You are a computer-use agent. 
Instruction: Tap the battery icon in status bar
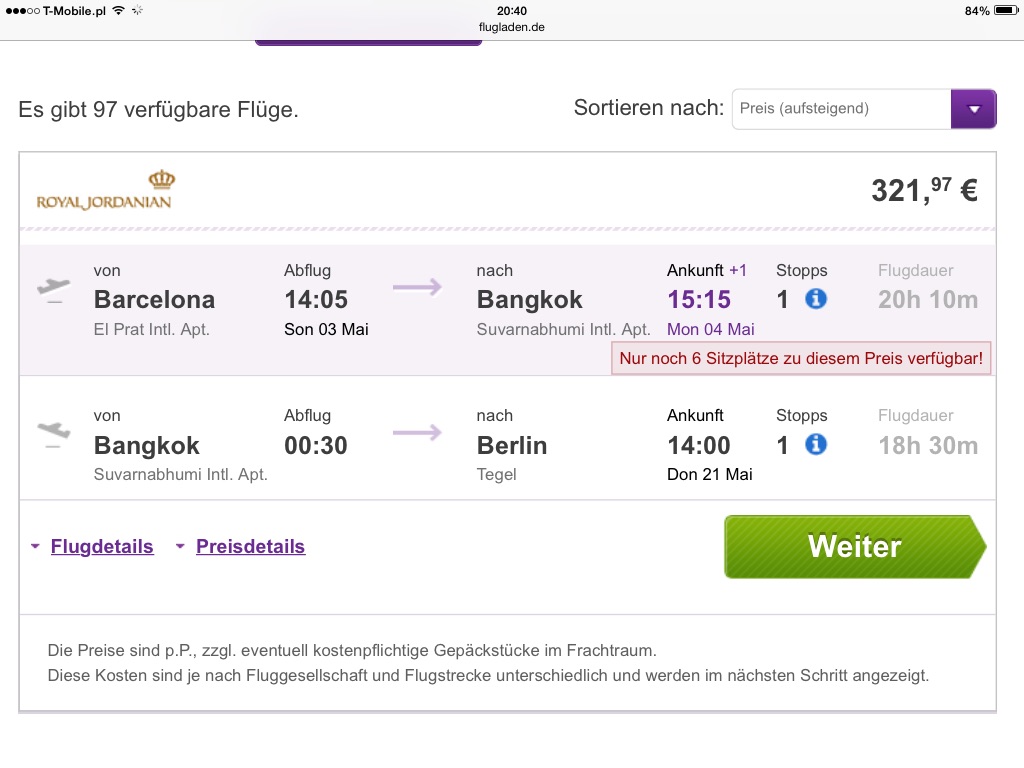pyautogui.click(x=1006, y=10)
